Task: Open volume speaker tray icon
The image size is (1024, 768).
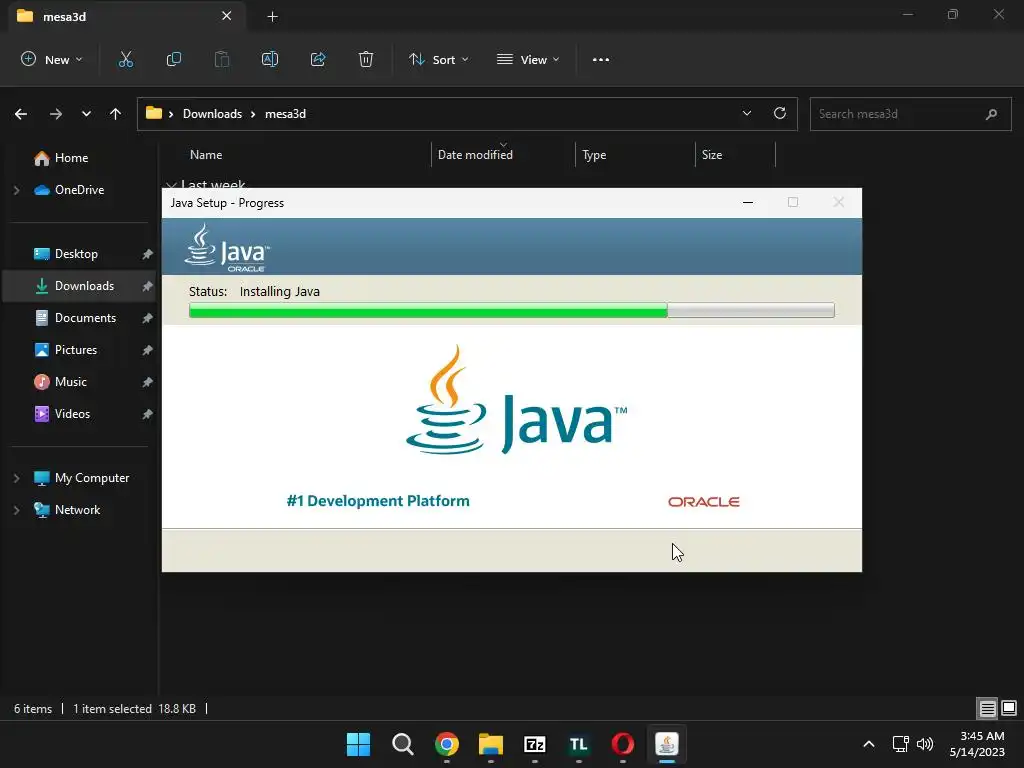Action: pos(925,744)
